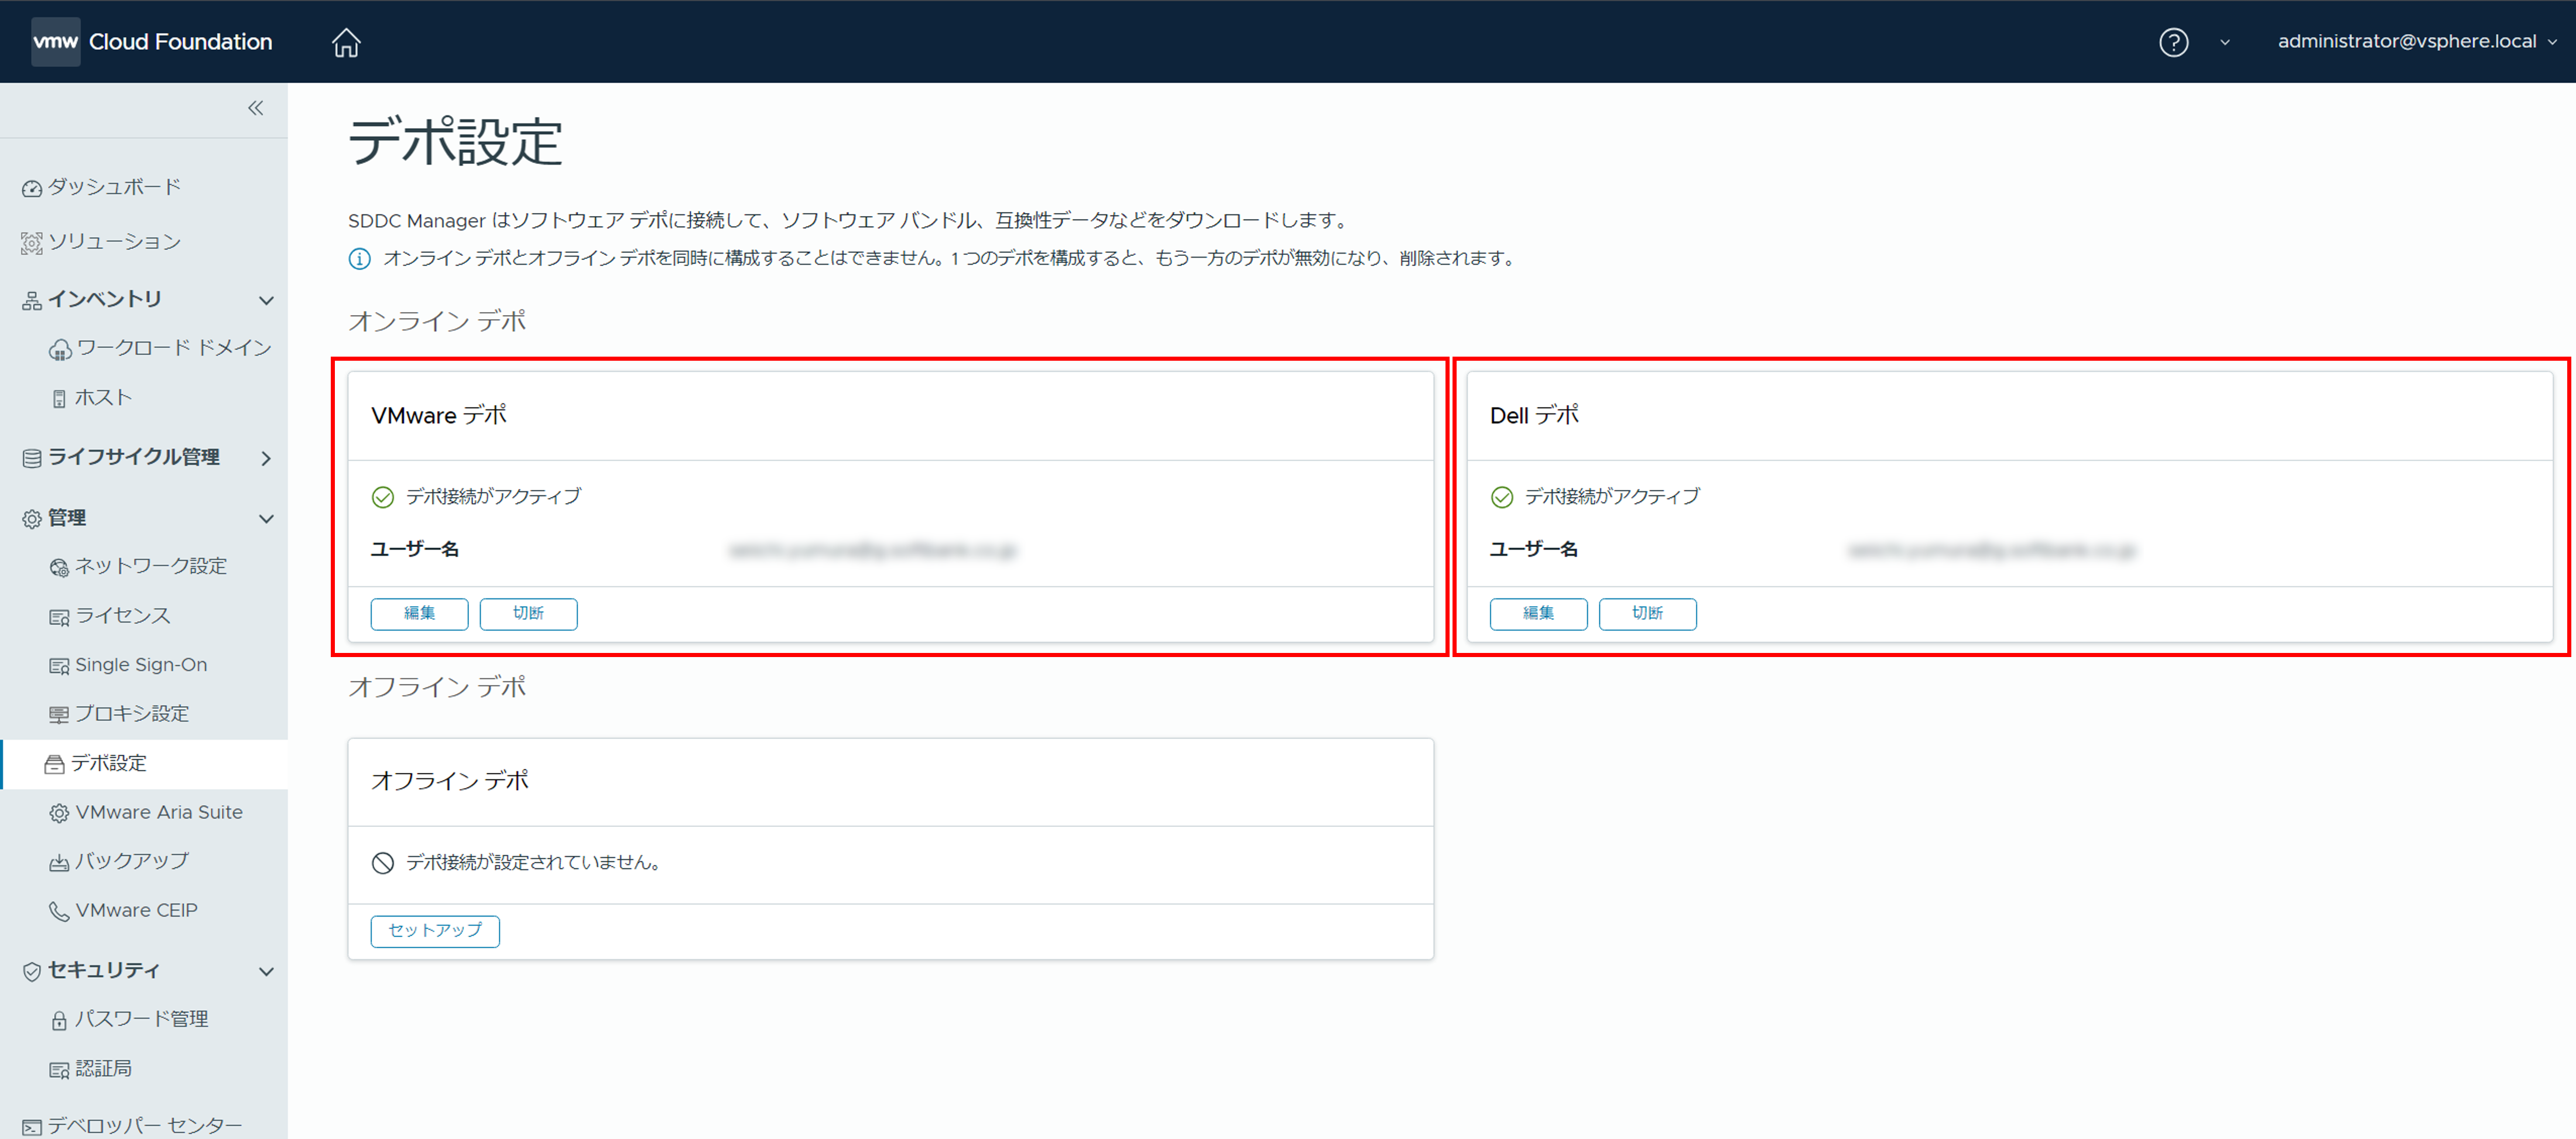Viewport: 2576px width, 1139px height.
Task: Click the デポ設定 depot icon
Action: tap(54, 764)
